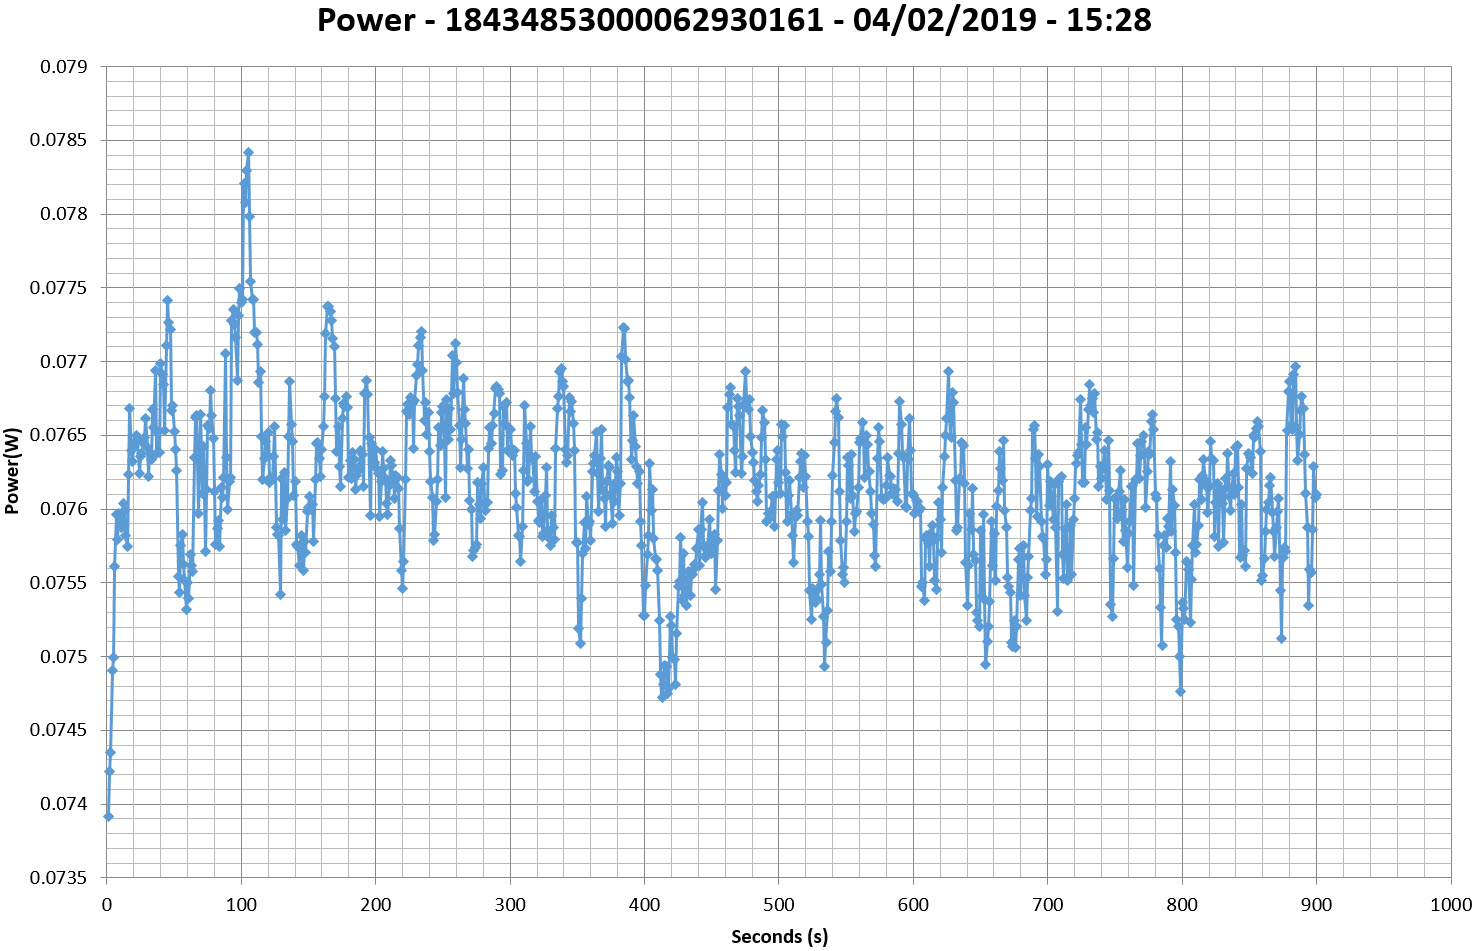Click the 0 label on the horizontal axis
This screenshot has width=1478, height=951.
pyautogui.click(x=107, y=905)
